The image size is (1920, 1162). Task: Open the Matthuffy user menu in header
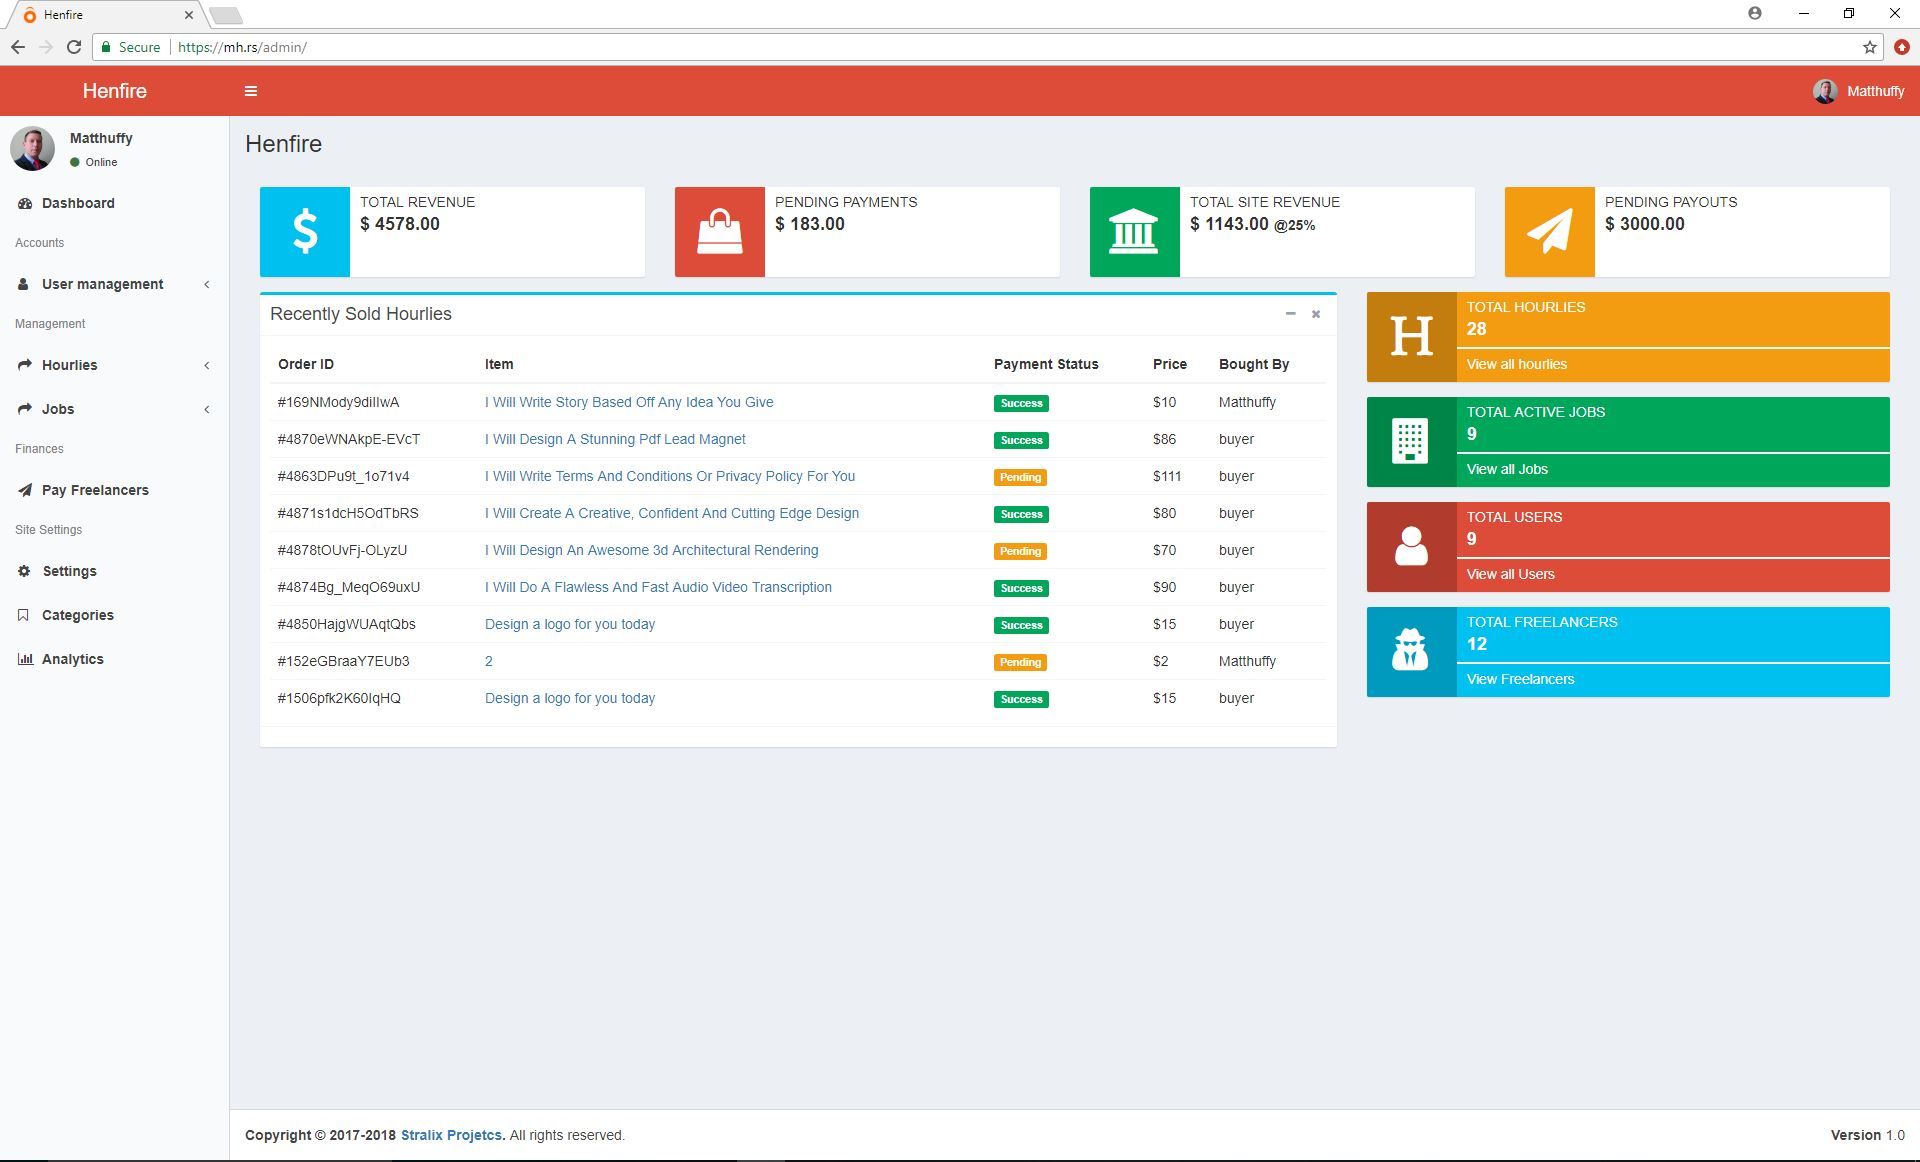pos(1858,91)
